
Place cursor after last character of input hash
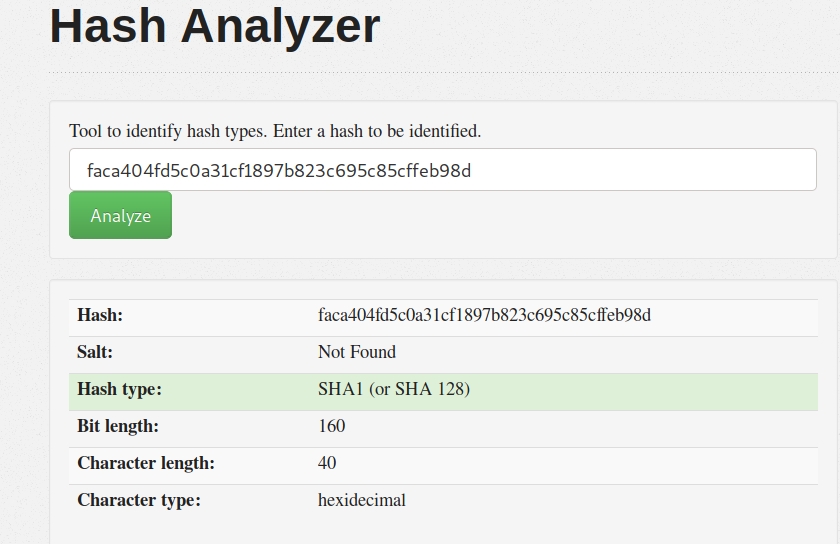(x=472, y=170)
